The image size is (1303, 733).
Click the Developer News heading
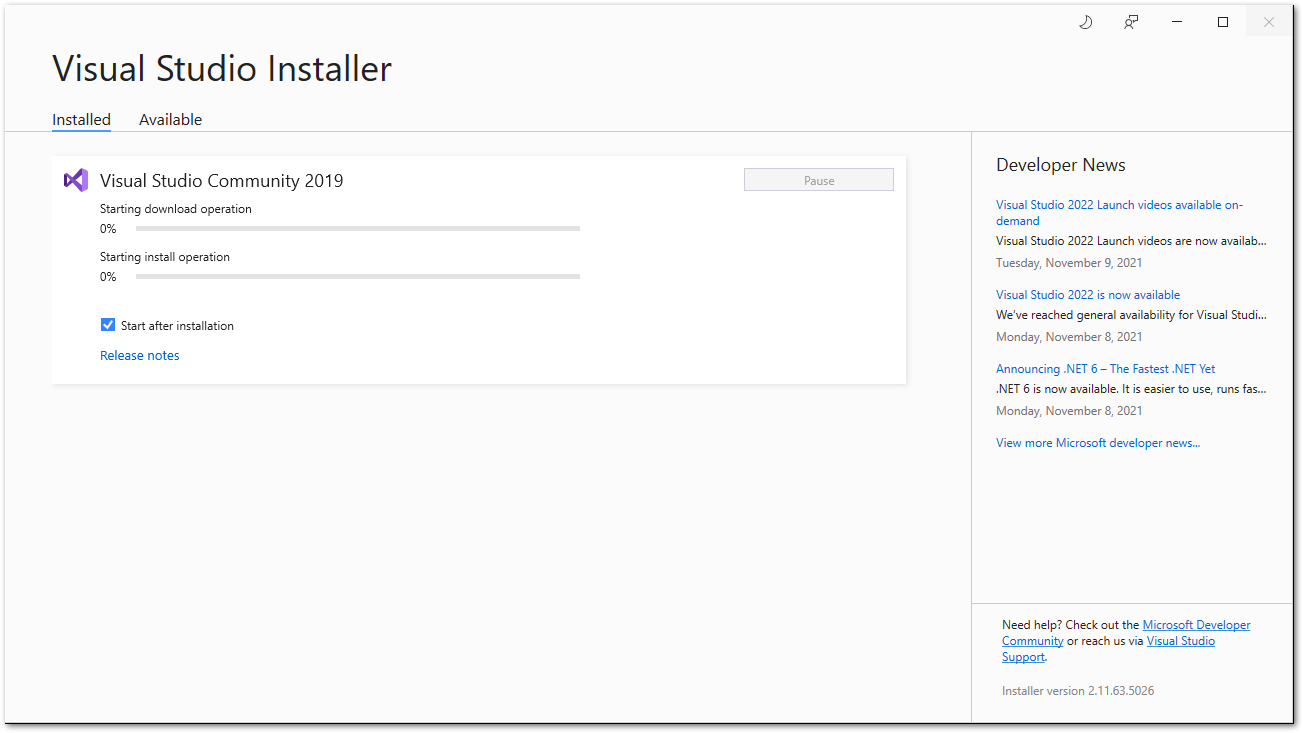coord(1061,165)
